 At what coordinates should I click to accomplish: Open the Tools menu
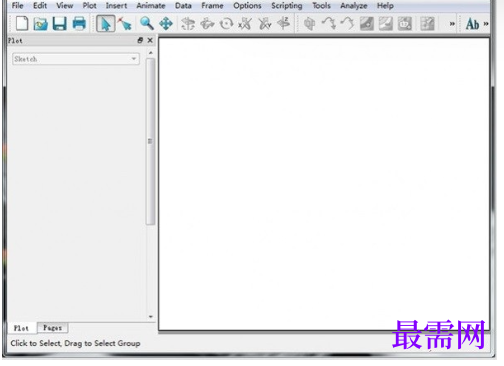click(x=321, y=6)
